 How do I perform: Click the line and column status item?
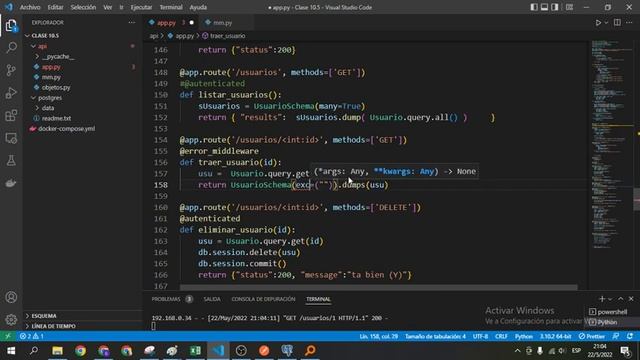(x=378, y=336)
